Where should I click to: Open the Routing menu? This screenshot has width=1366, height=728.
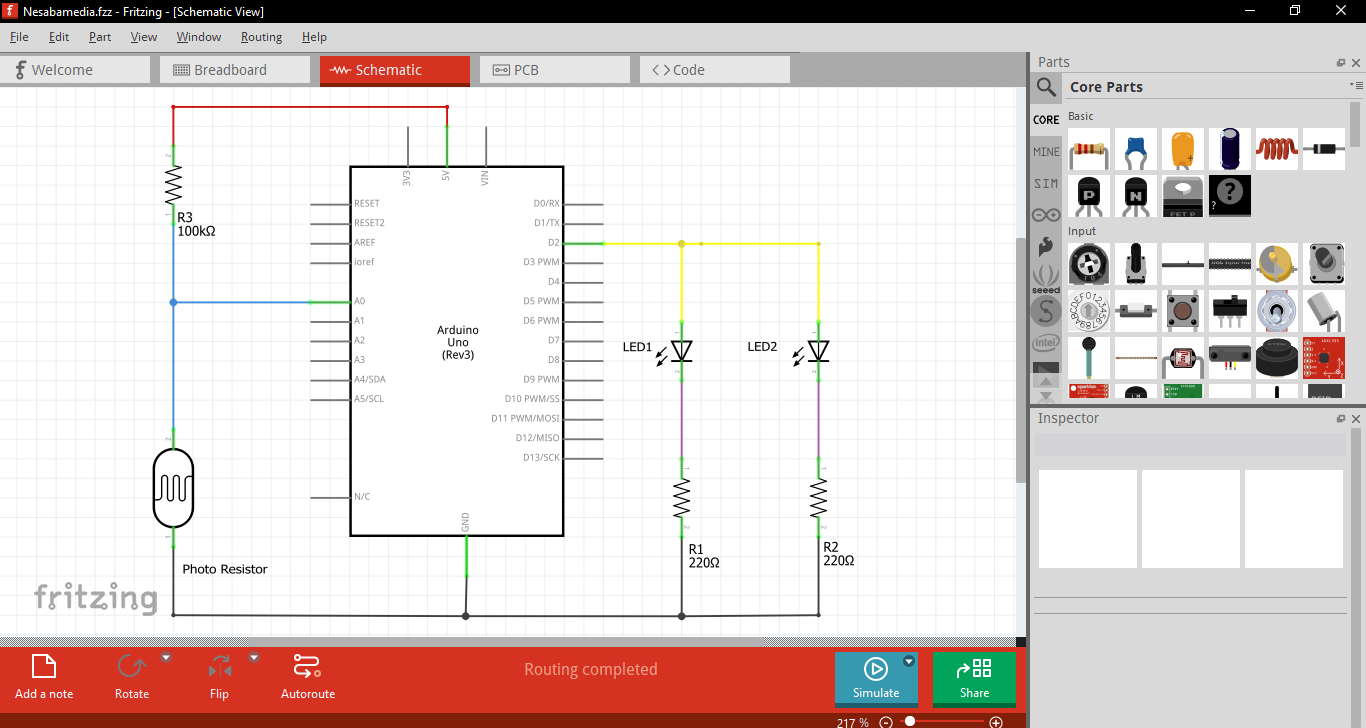click(261, 37)
